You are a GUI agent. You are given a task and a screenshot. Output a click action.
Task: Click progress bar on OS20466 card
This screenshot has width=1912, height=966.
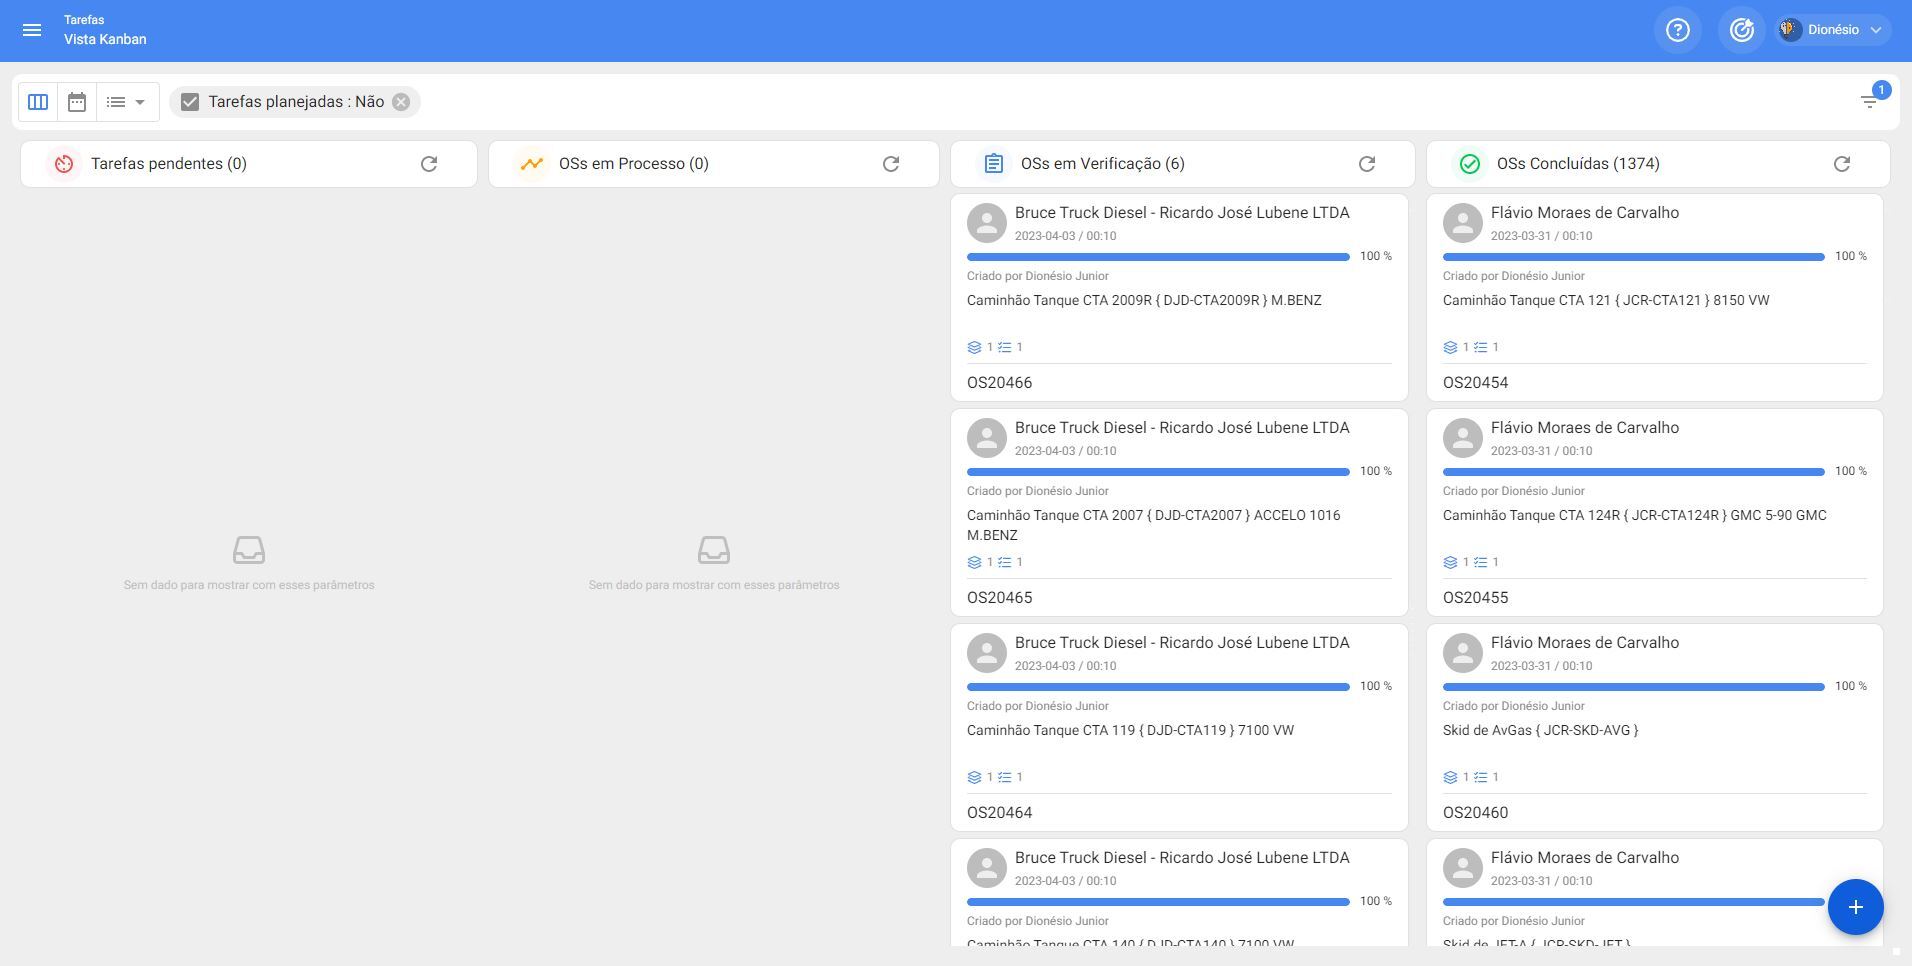point(1158,257)
